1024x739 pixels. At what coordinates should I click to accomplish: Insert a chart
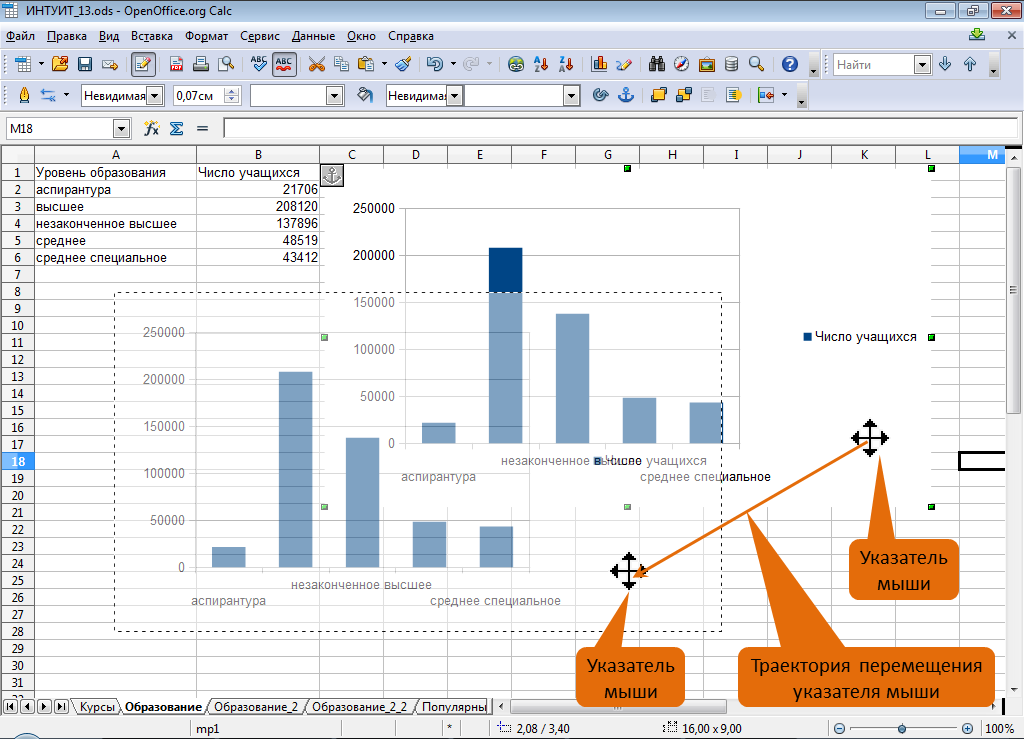click(x=599, y=64)
